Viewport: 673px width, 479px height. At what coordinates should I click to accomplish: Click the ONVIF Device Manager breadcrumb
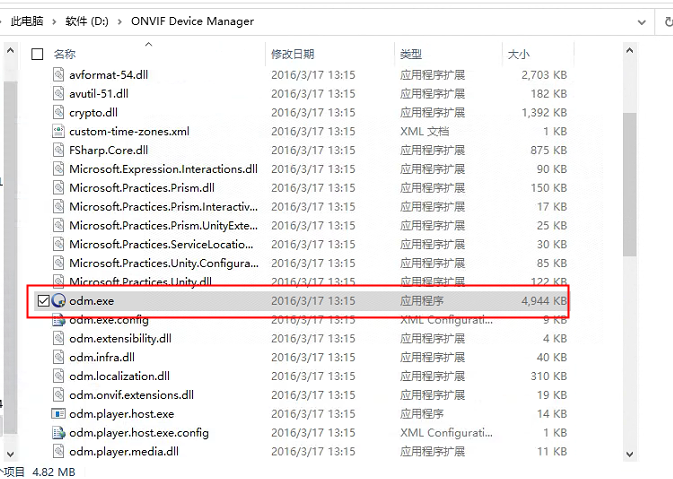click(192, 21)
